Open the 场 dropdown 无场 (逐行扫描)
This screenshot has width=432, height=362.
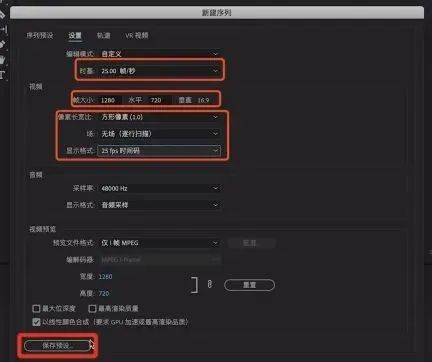(x=159, y=134)
